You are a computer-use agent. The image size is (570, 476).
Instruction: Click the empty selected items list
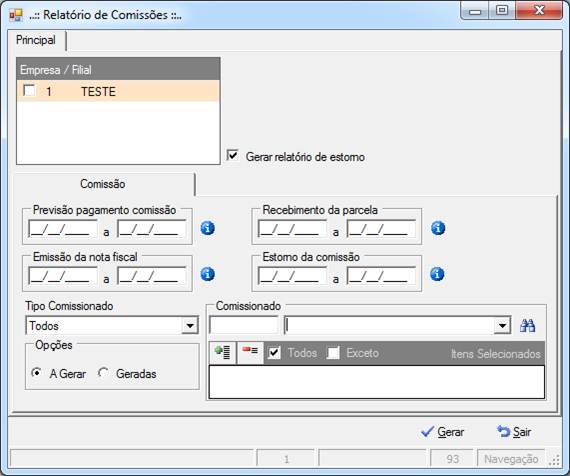377,382
